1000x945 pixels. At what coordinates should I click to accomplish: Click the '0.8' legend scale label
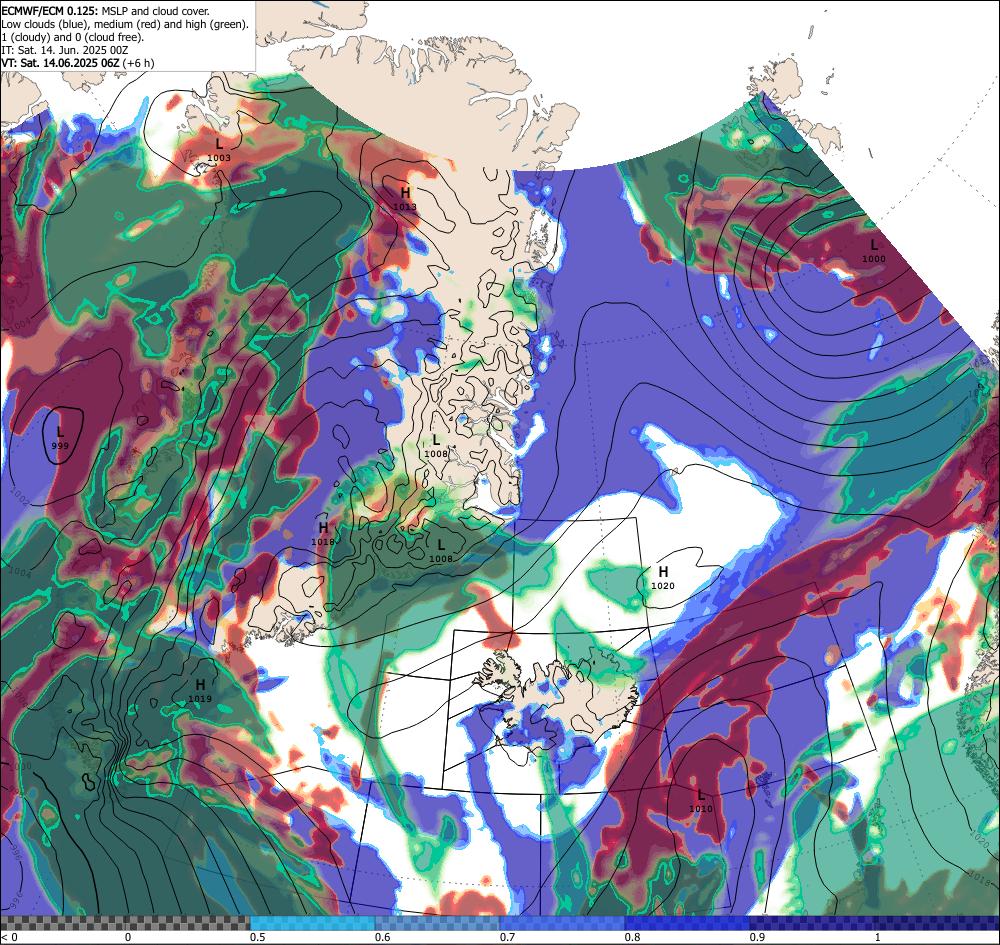tap(632, 937)
